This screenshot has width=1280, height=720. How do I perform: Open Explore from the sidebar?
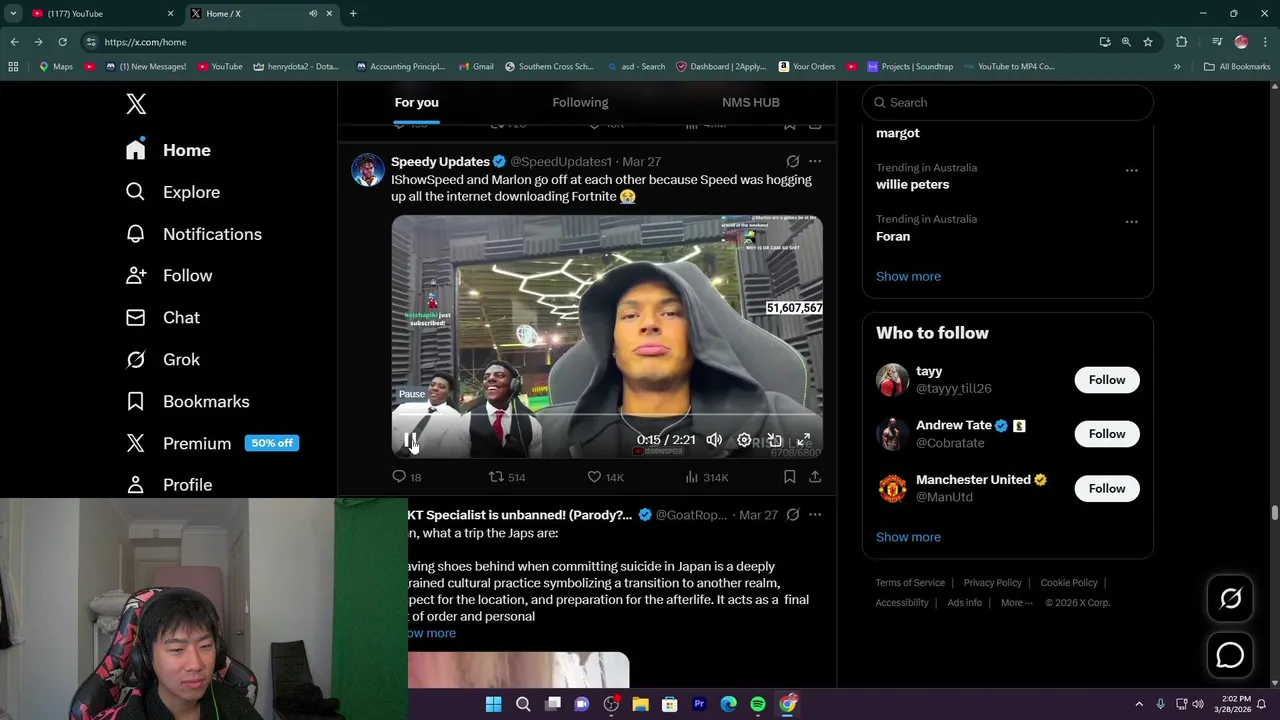(x=172, y=192)
